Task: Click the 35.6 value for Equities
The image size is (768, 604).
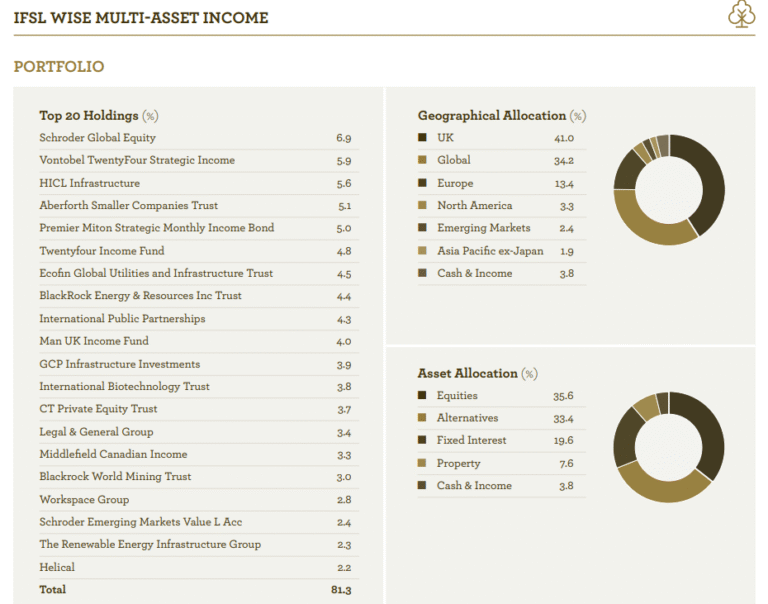Action: tap(563, 396)
